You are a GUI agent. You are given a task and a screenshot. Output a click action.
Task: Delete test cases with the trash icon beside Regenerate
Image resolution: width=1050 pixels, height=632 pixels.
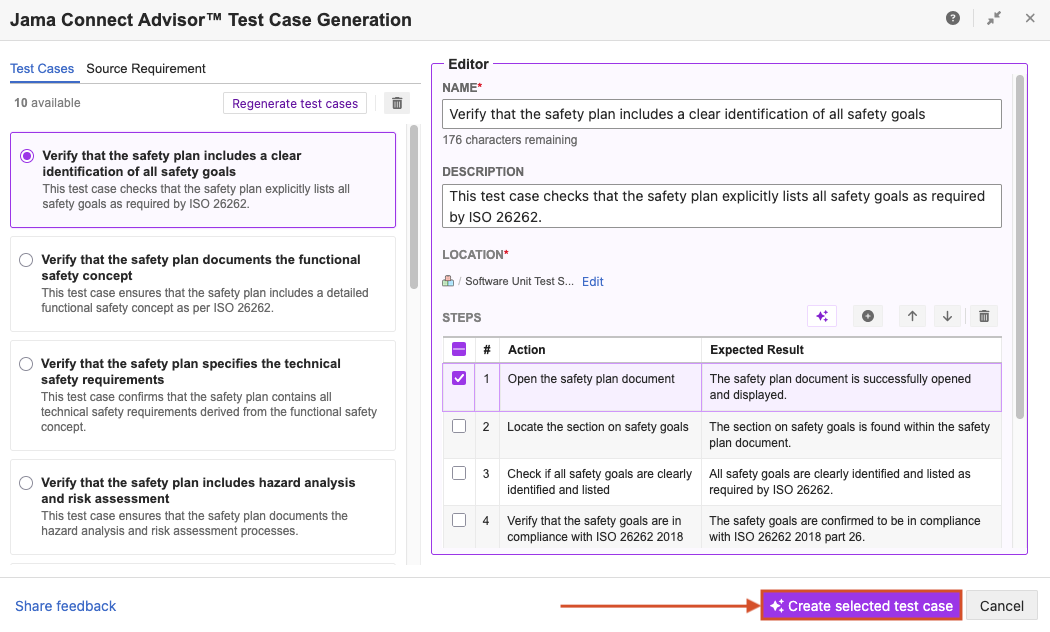click(x=397, y=103)
